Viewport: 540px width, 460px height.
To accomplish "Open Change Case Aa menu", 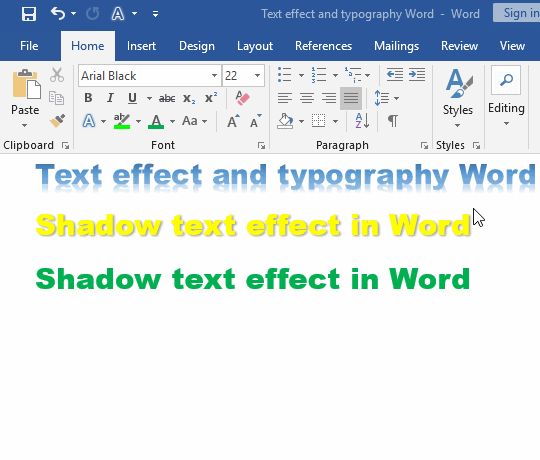I will [195, 121].
